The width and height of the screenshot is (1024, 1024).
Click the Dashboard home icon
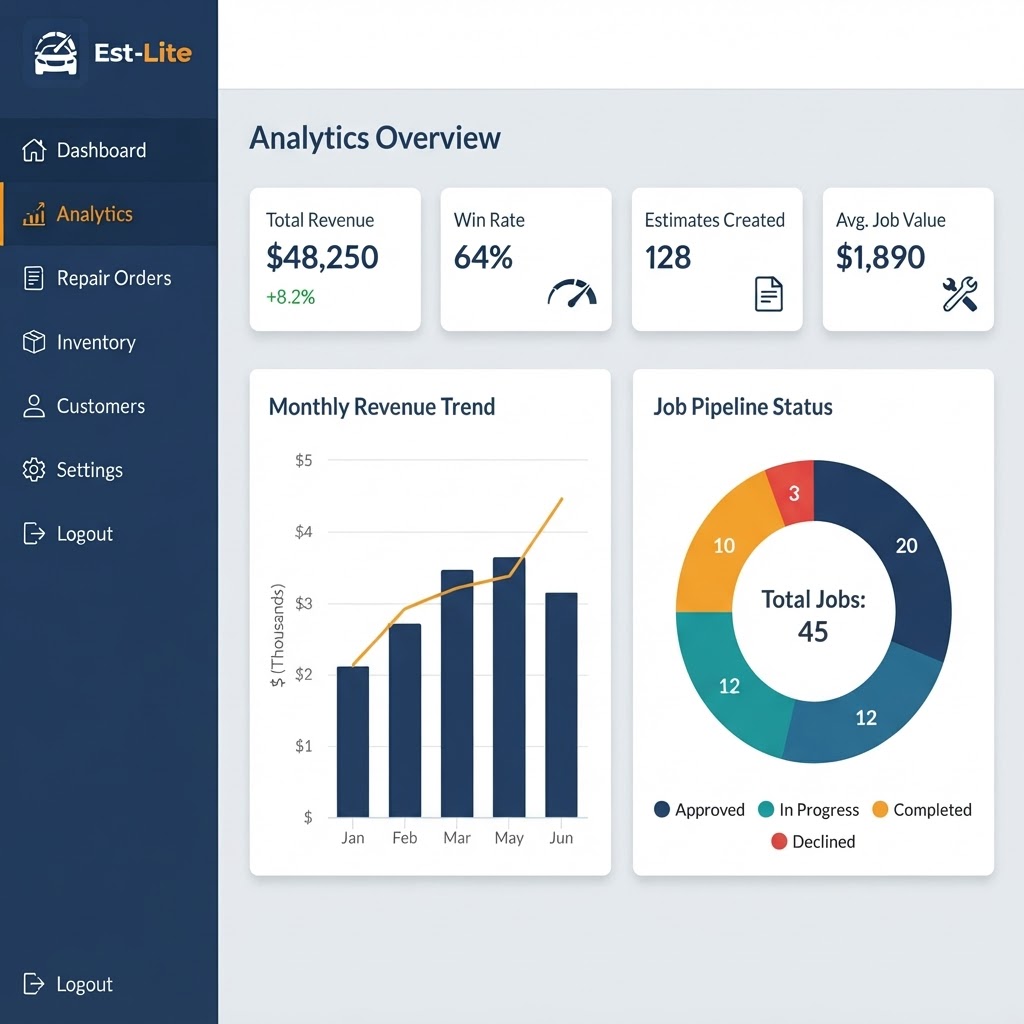point(34,150)
